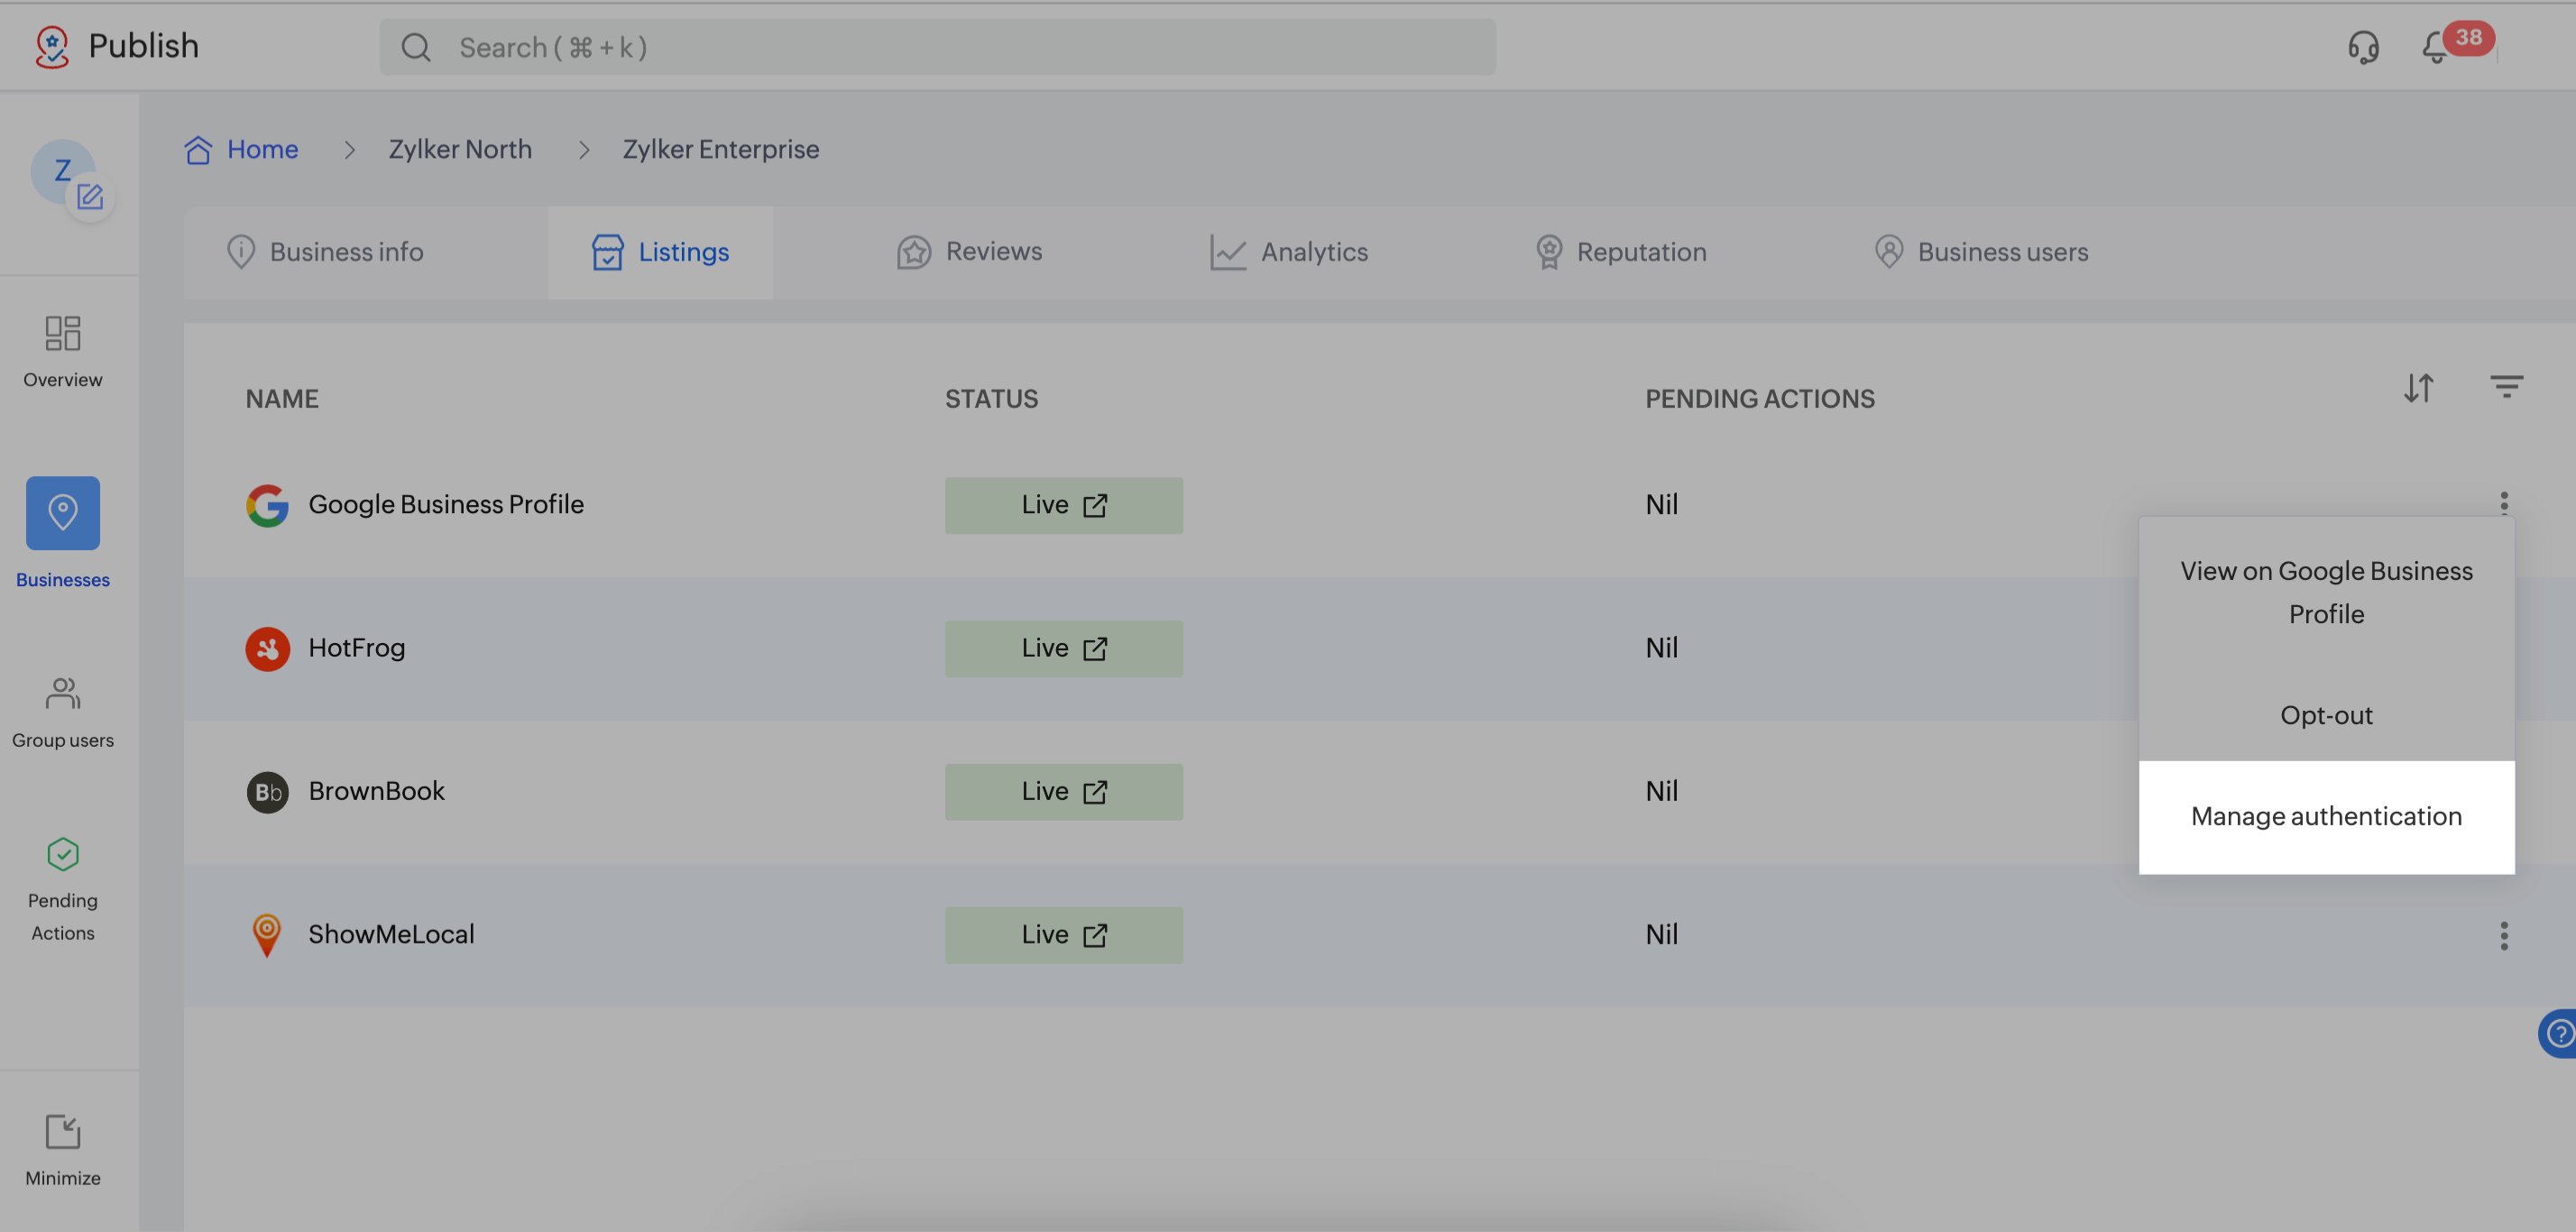Switch to the Reputation tab
Image resolution: width=2576 pixels, height=1232 pixels.
1620,252
